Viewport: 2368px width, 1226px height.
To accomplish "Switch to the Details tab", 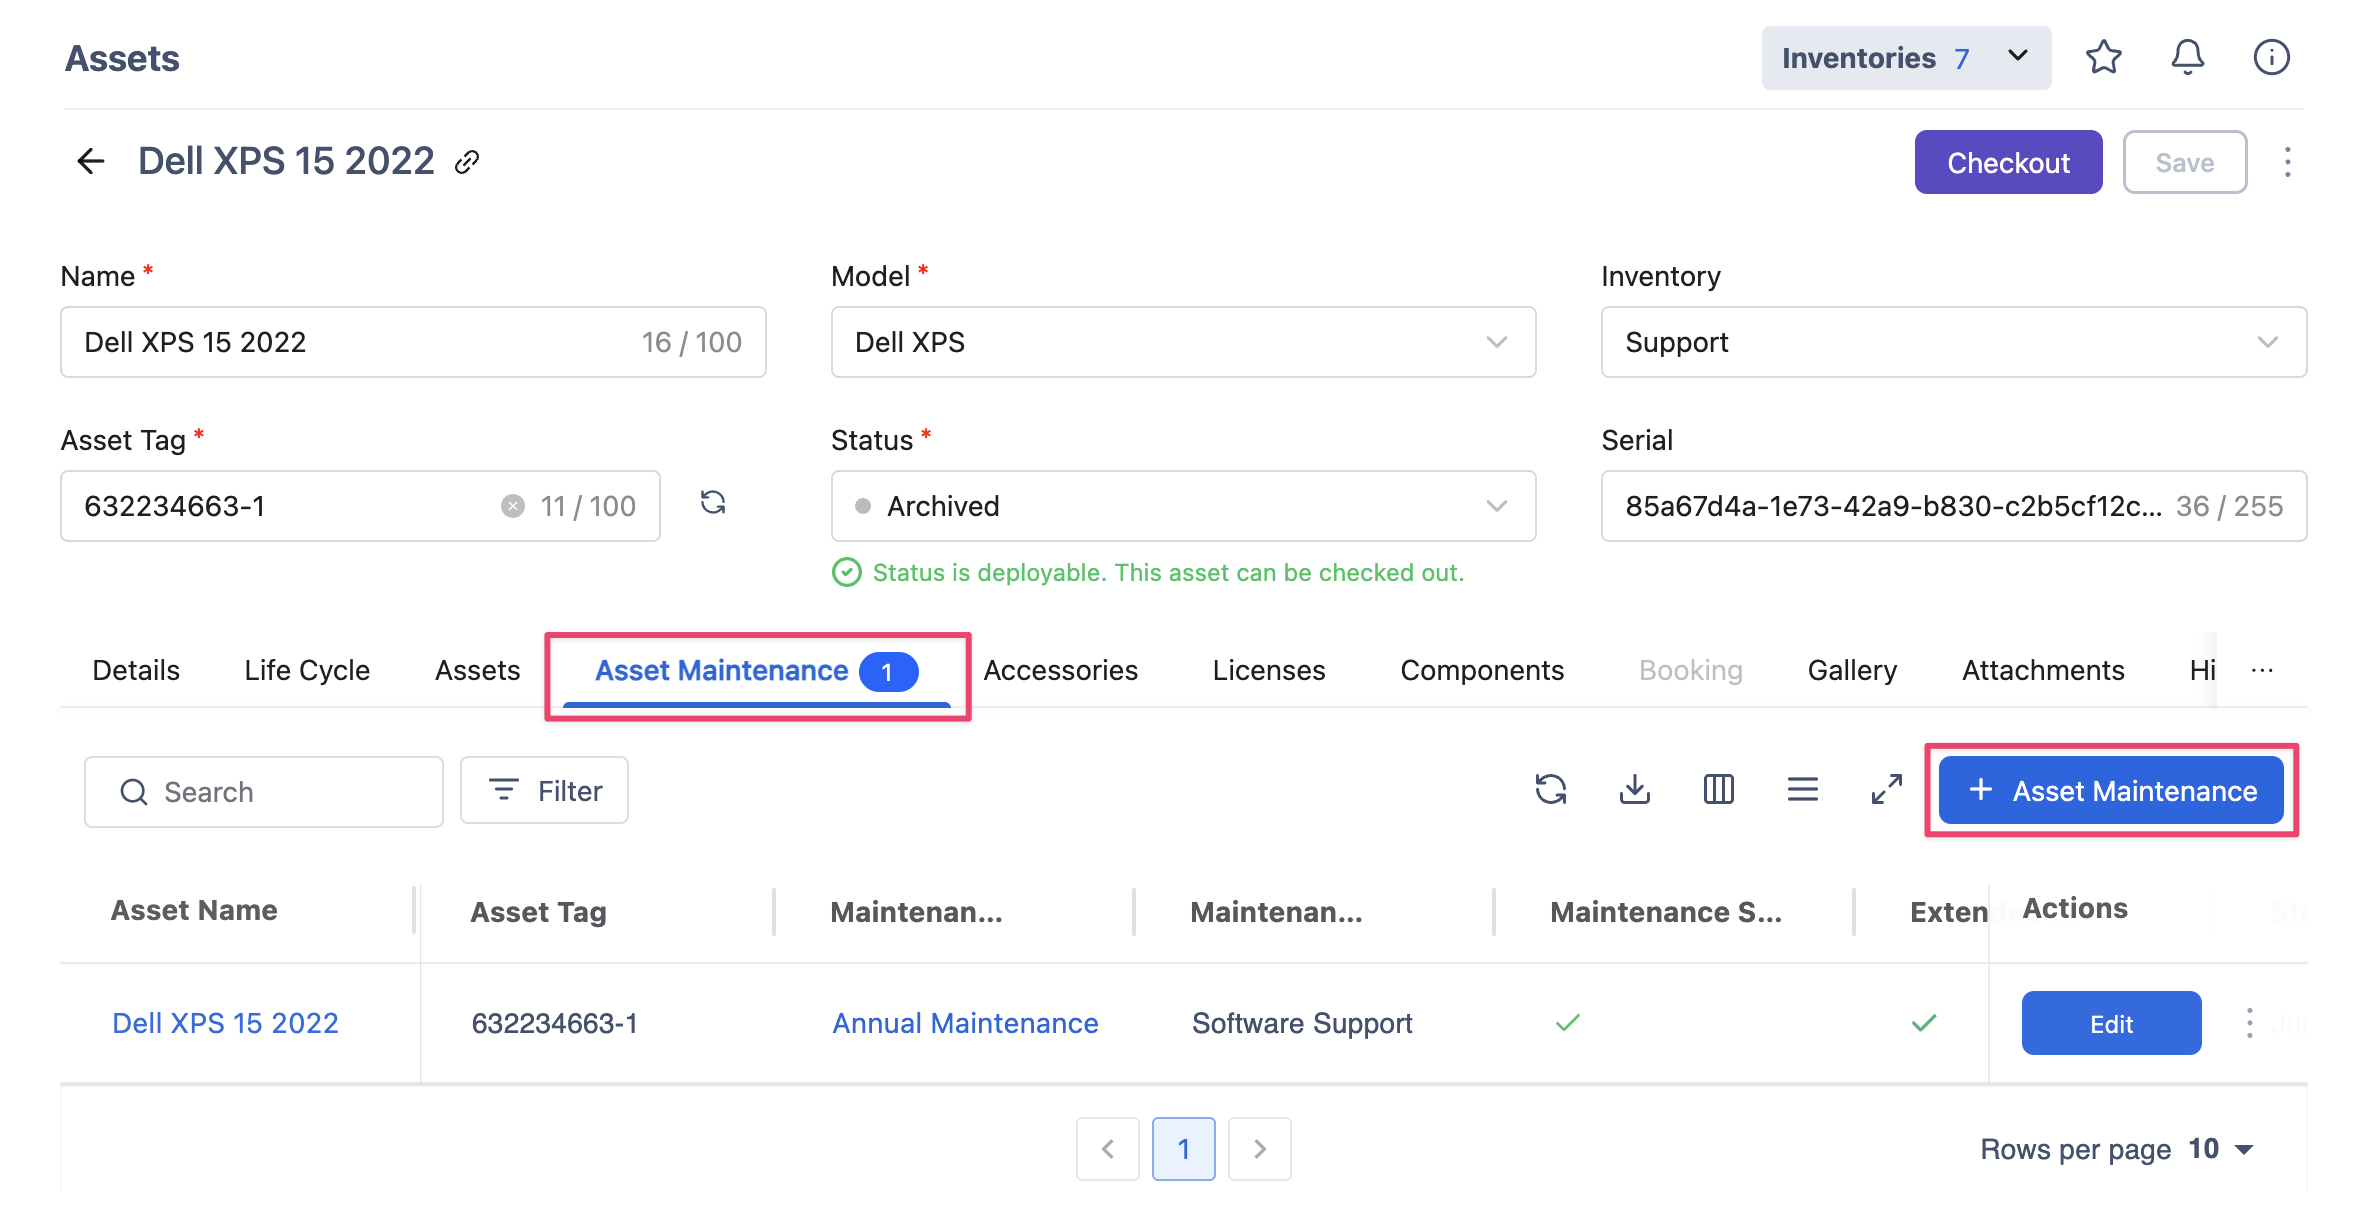I will (x=136, y=670).
